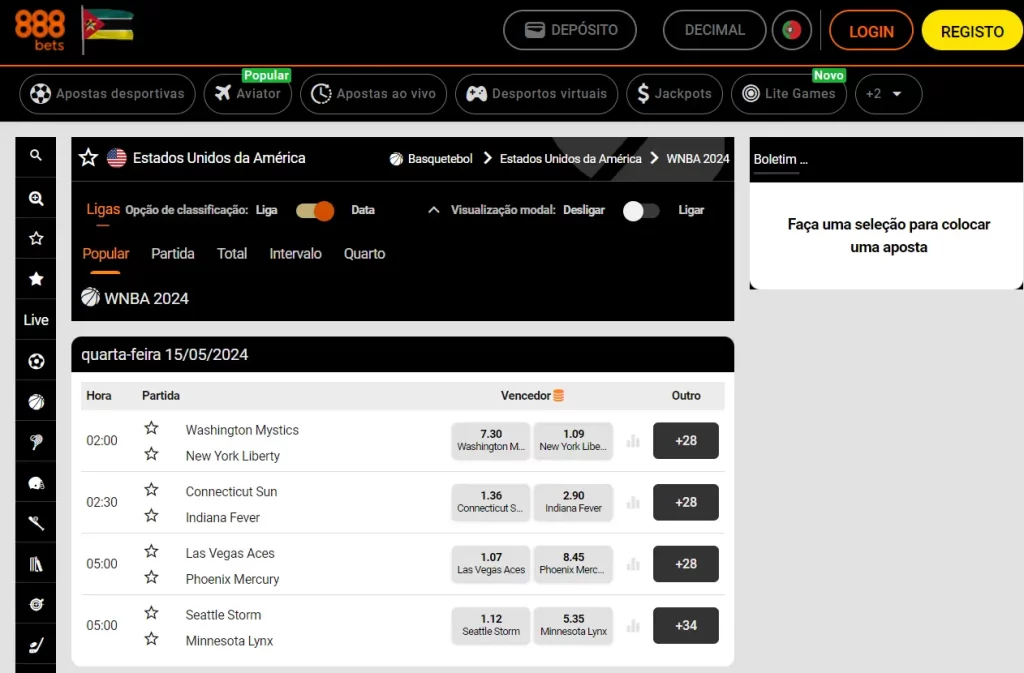Screen dimensions: 1024x673
Task: Open the Live section in sidebar
Action: coord(36,320)
